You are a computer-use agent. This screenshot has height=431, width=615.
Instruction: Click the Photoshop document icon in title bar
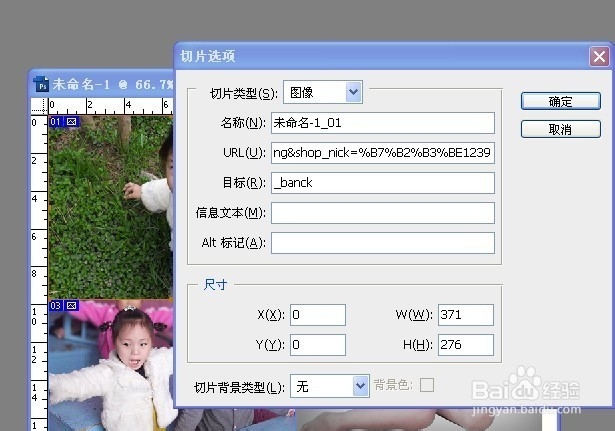(41, 84)
